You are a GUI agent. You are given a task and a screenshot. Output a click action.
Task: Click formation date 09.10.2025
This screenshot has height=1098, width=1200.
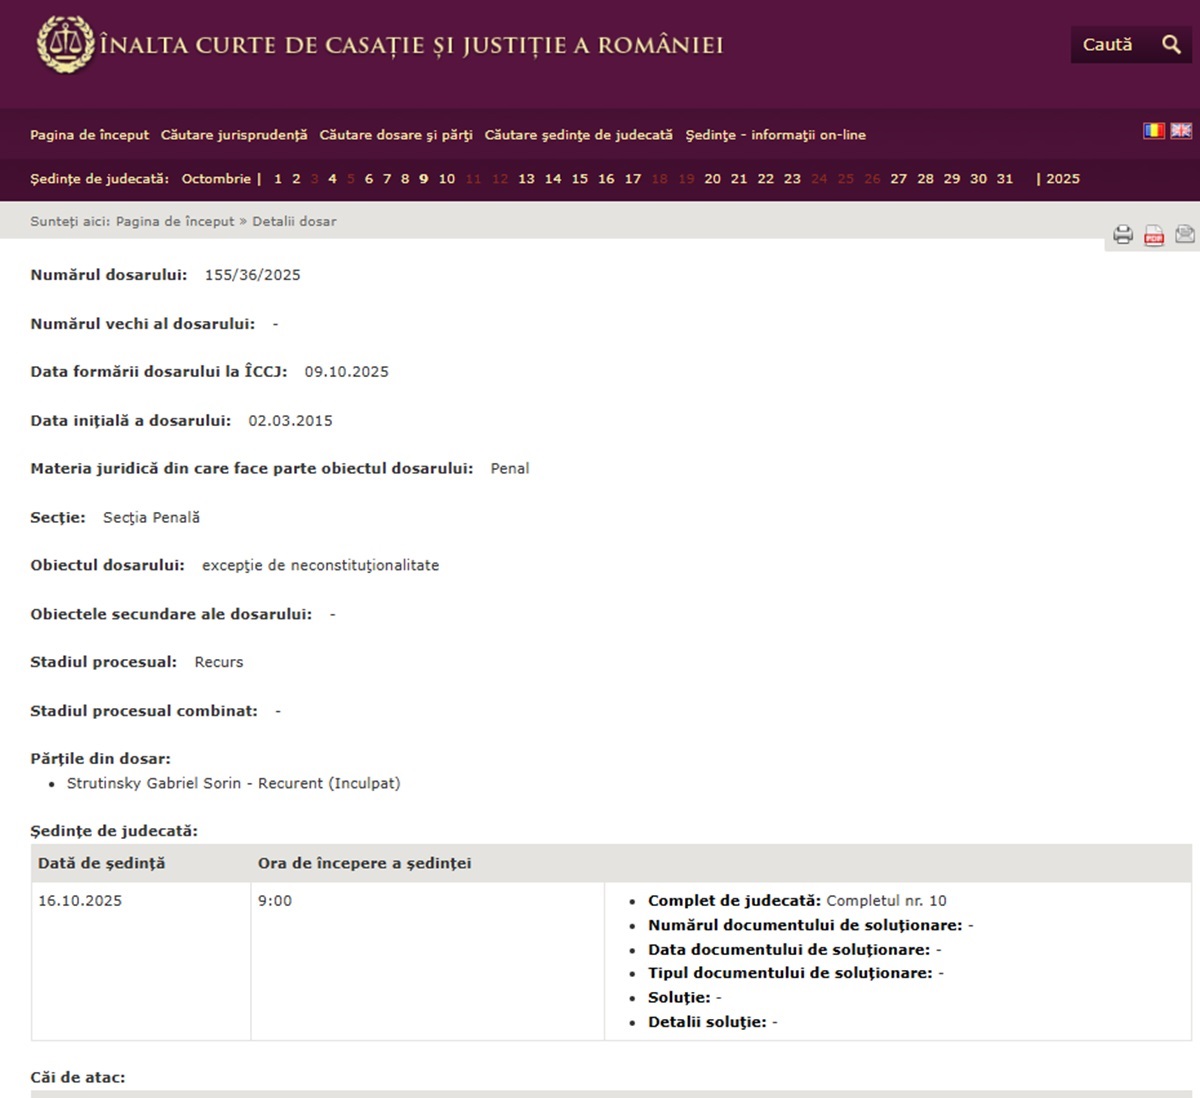347,372
